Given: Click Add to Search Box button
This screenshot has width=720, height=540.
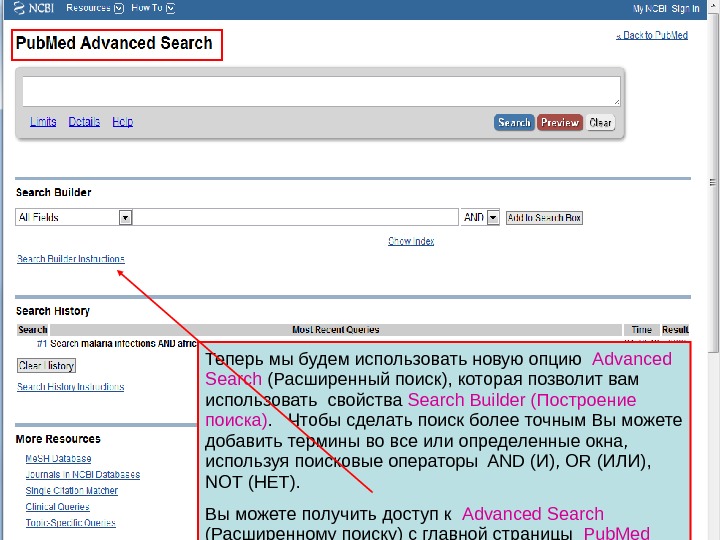Looking at the screenshot, I should pyautogui.click(x=544, y=218).
